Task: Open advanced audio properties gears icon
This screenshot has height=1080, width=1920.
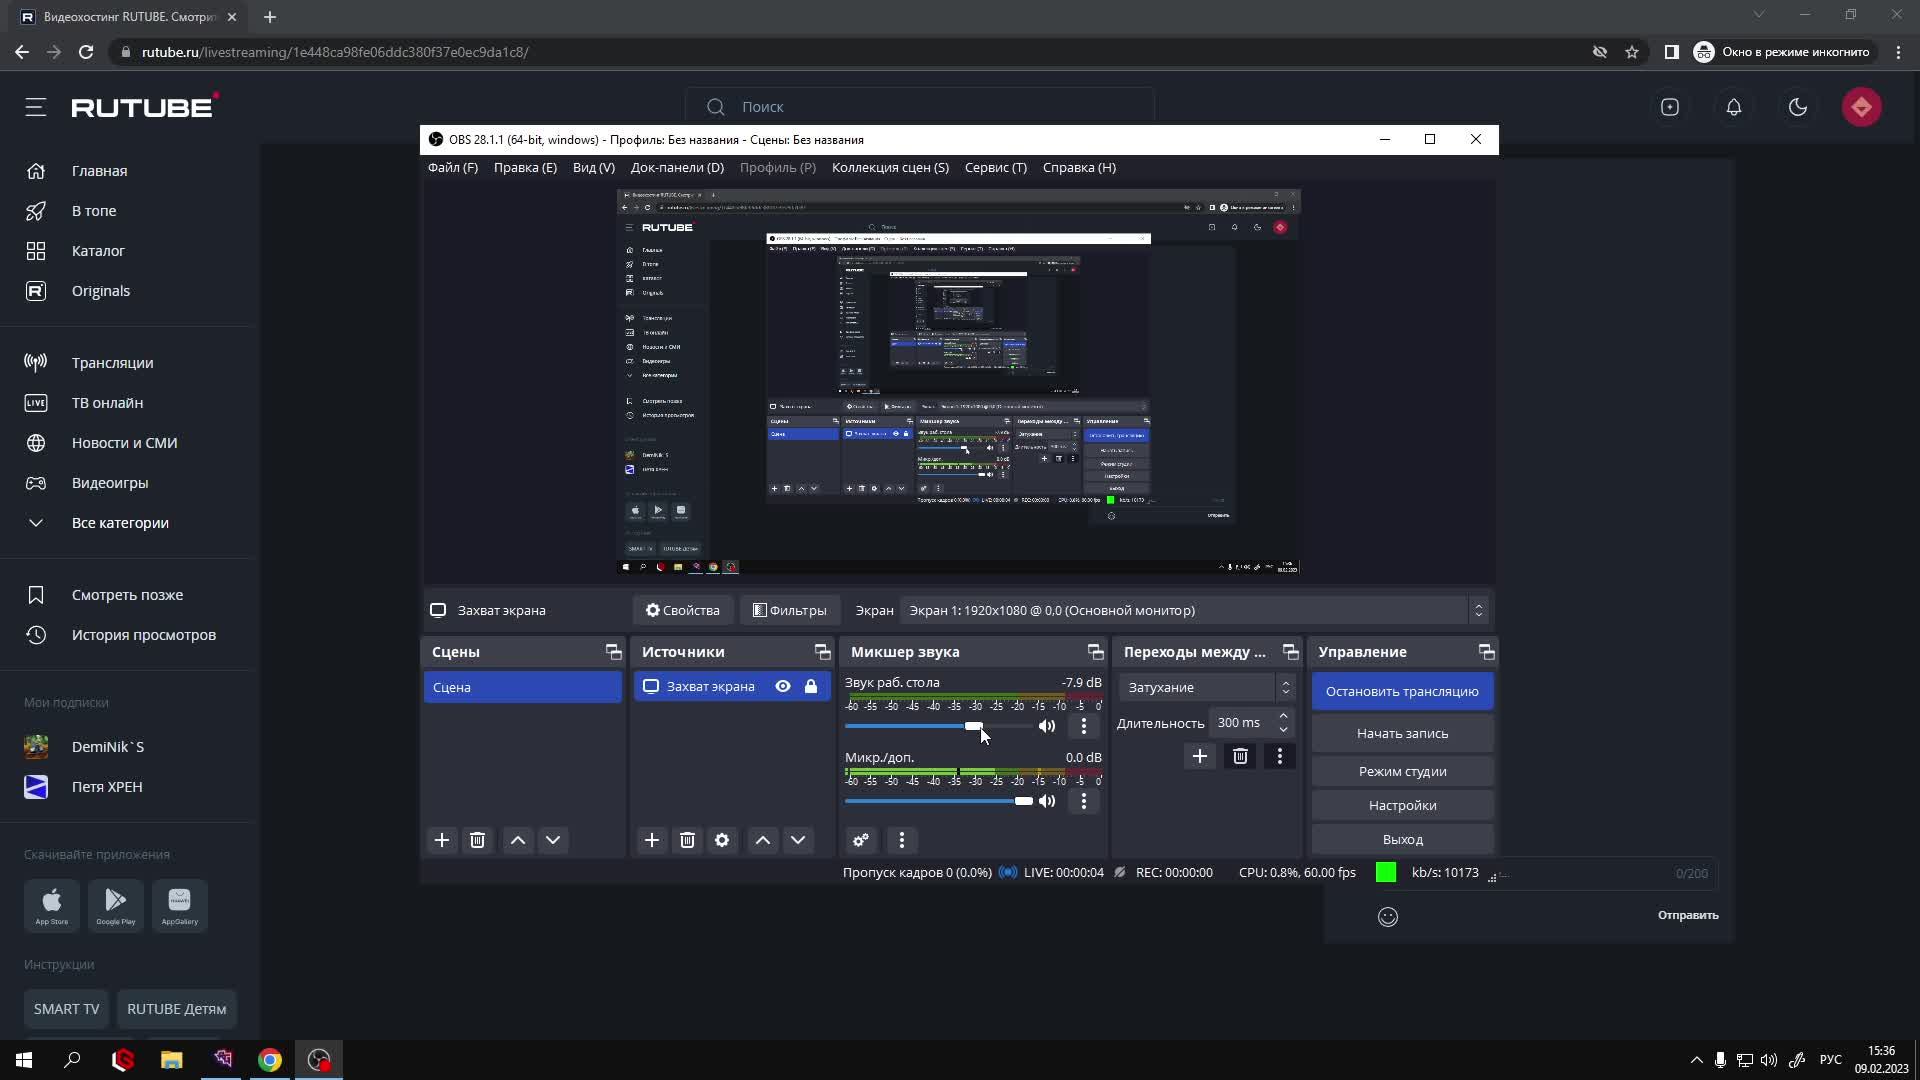Action: pos(860,840)
